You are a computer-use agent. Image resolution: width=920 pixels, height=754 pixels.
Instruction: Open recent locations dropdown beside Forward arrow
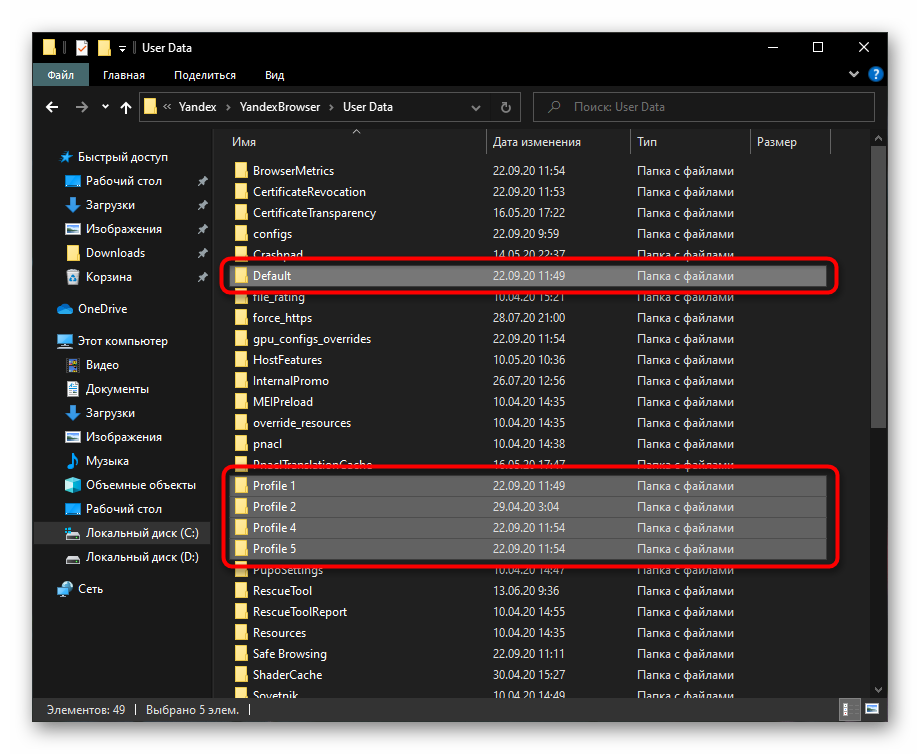coord(104,107)
